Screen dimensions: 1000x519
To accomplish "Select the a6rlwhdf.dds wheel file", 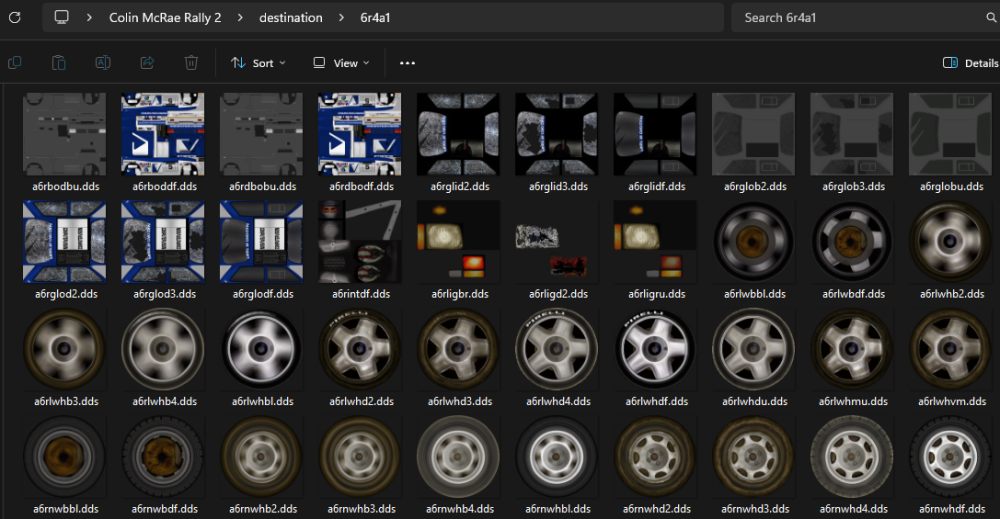I will 655,358.
